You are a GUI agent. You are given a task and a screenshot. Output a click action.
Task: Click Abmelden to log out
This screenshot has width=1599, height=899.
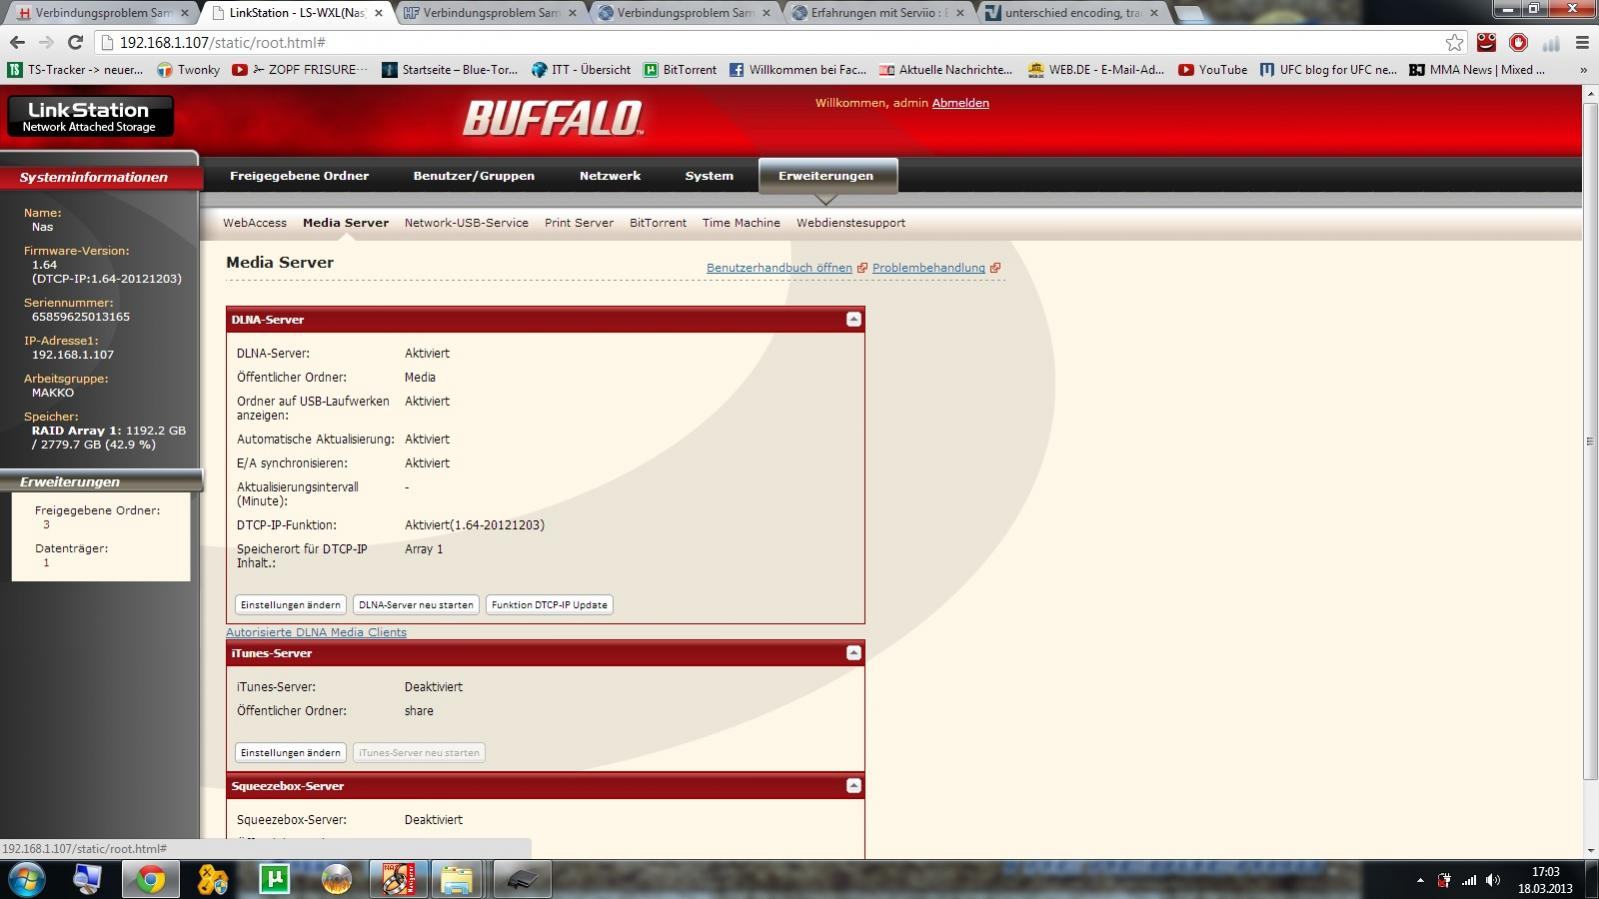point(960,103)
